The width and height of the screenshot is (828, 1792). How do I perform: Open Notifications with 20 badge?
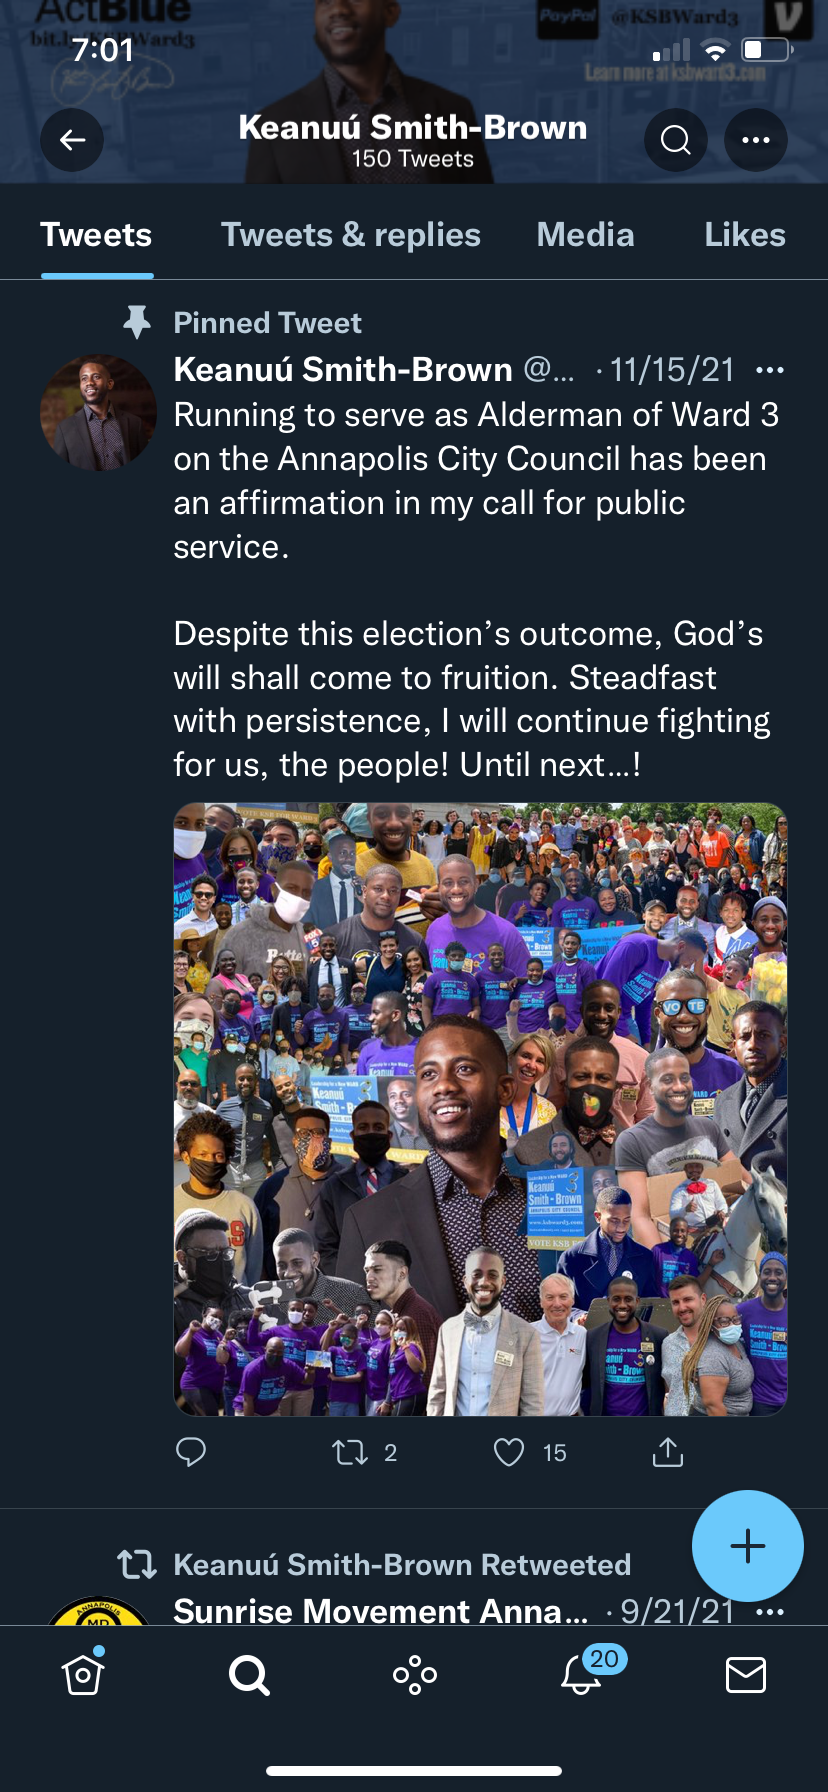581,1674
